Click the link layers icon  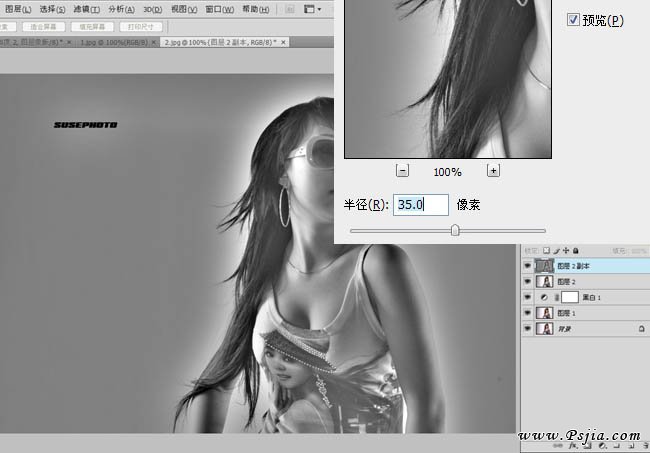coord(558,446)
